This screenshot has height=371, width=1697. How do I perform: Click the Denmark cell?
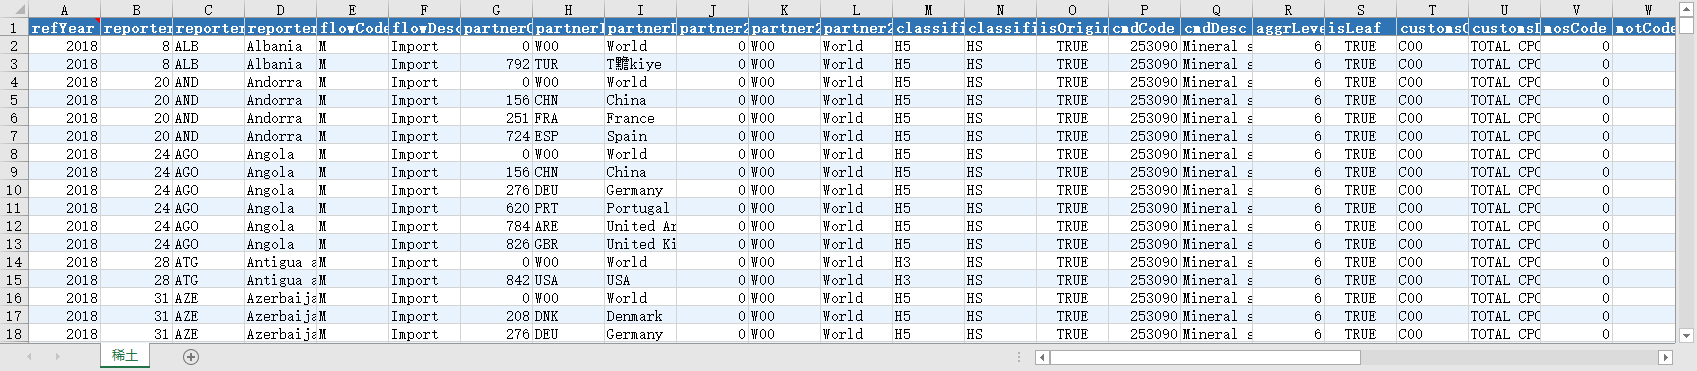[x=640, y=316]
